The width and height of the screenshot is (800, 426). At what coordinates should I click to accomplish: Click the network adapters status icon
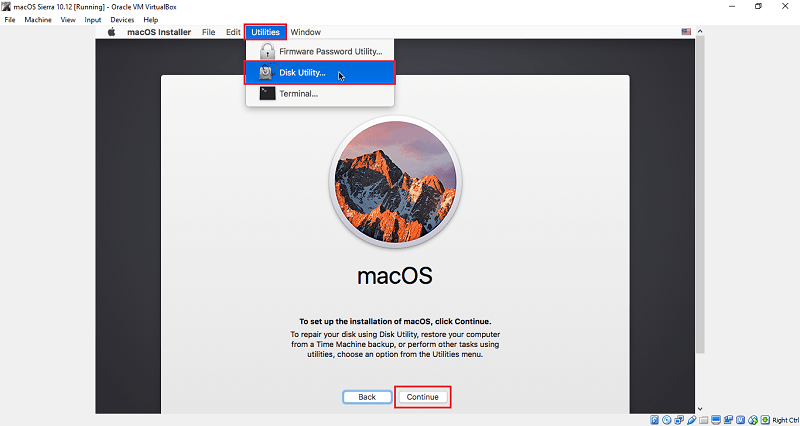point(679,420)
